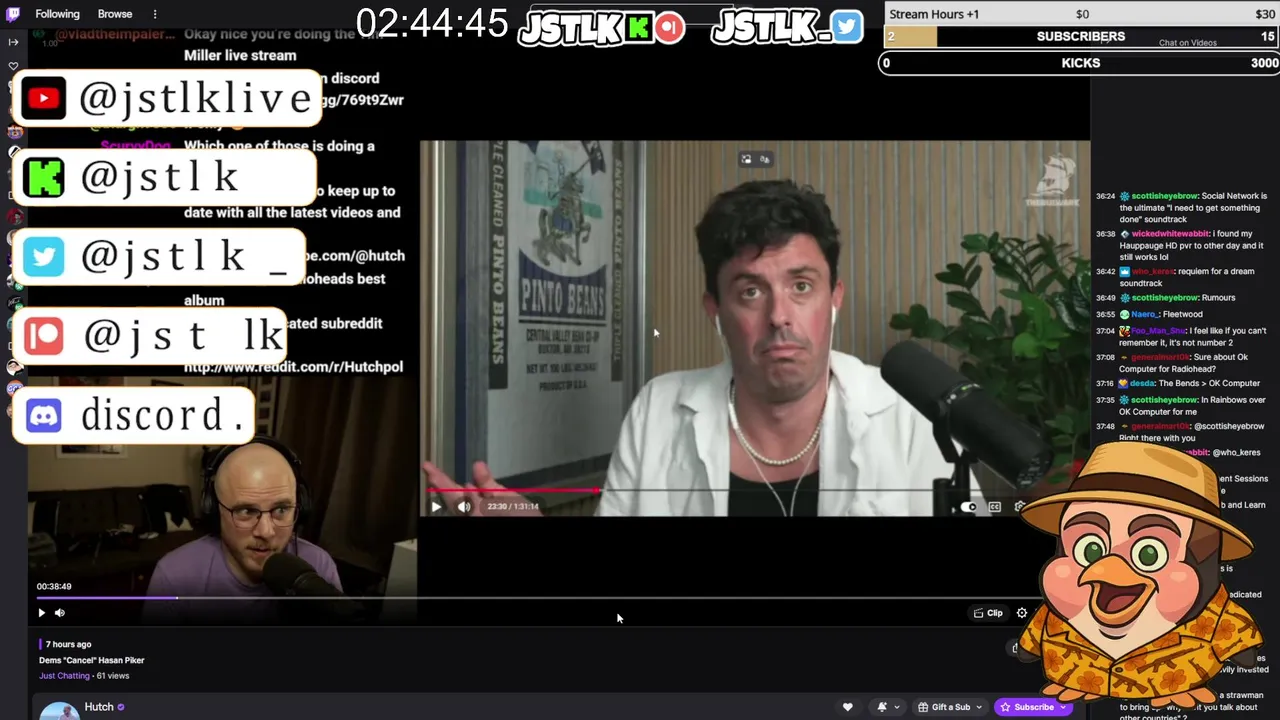The width and height of the screenshot is (1280, 720).
Task: Jump to chat timestamp 37:08
Action: pos(1105,357)
